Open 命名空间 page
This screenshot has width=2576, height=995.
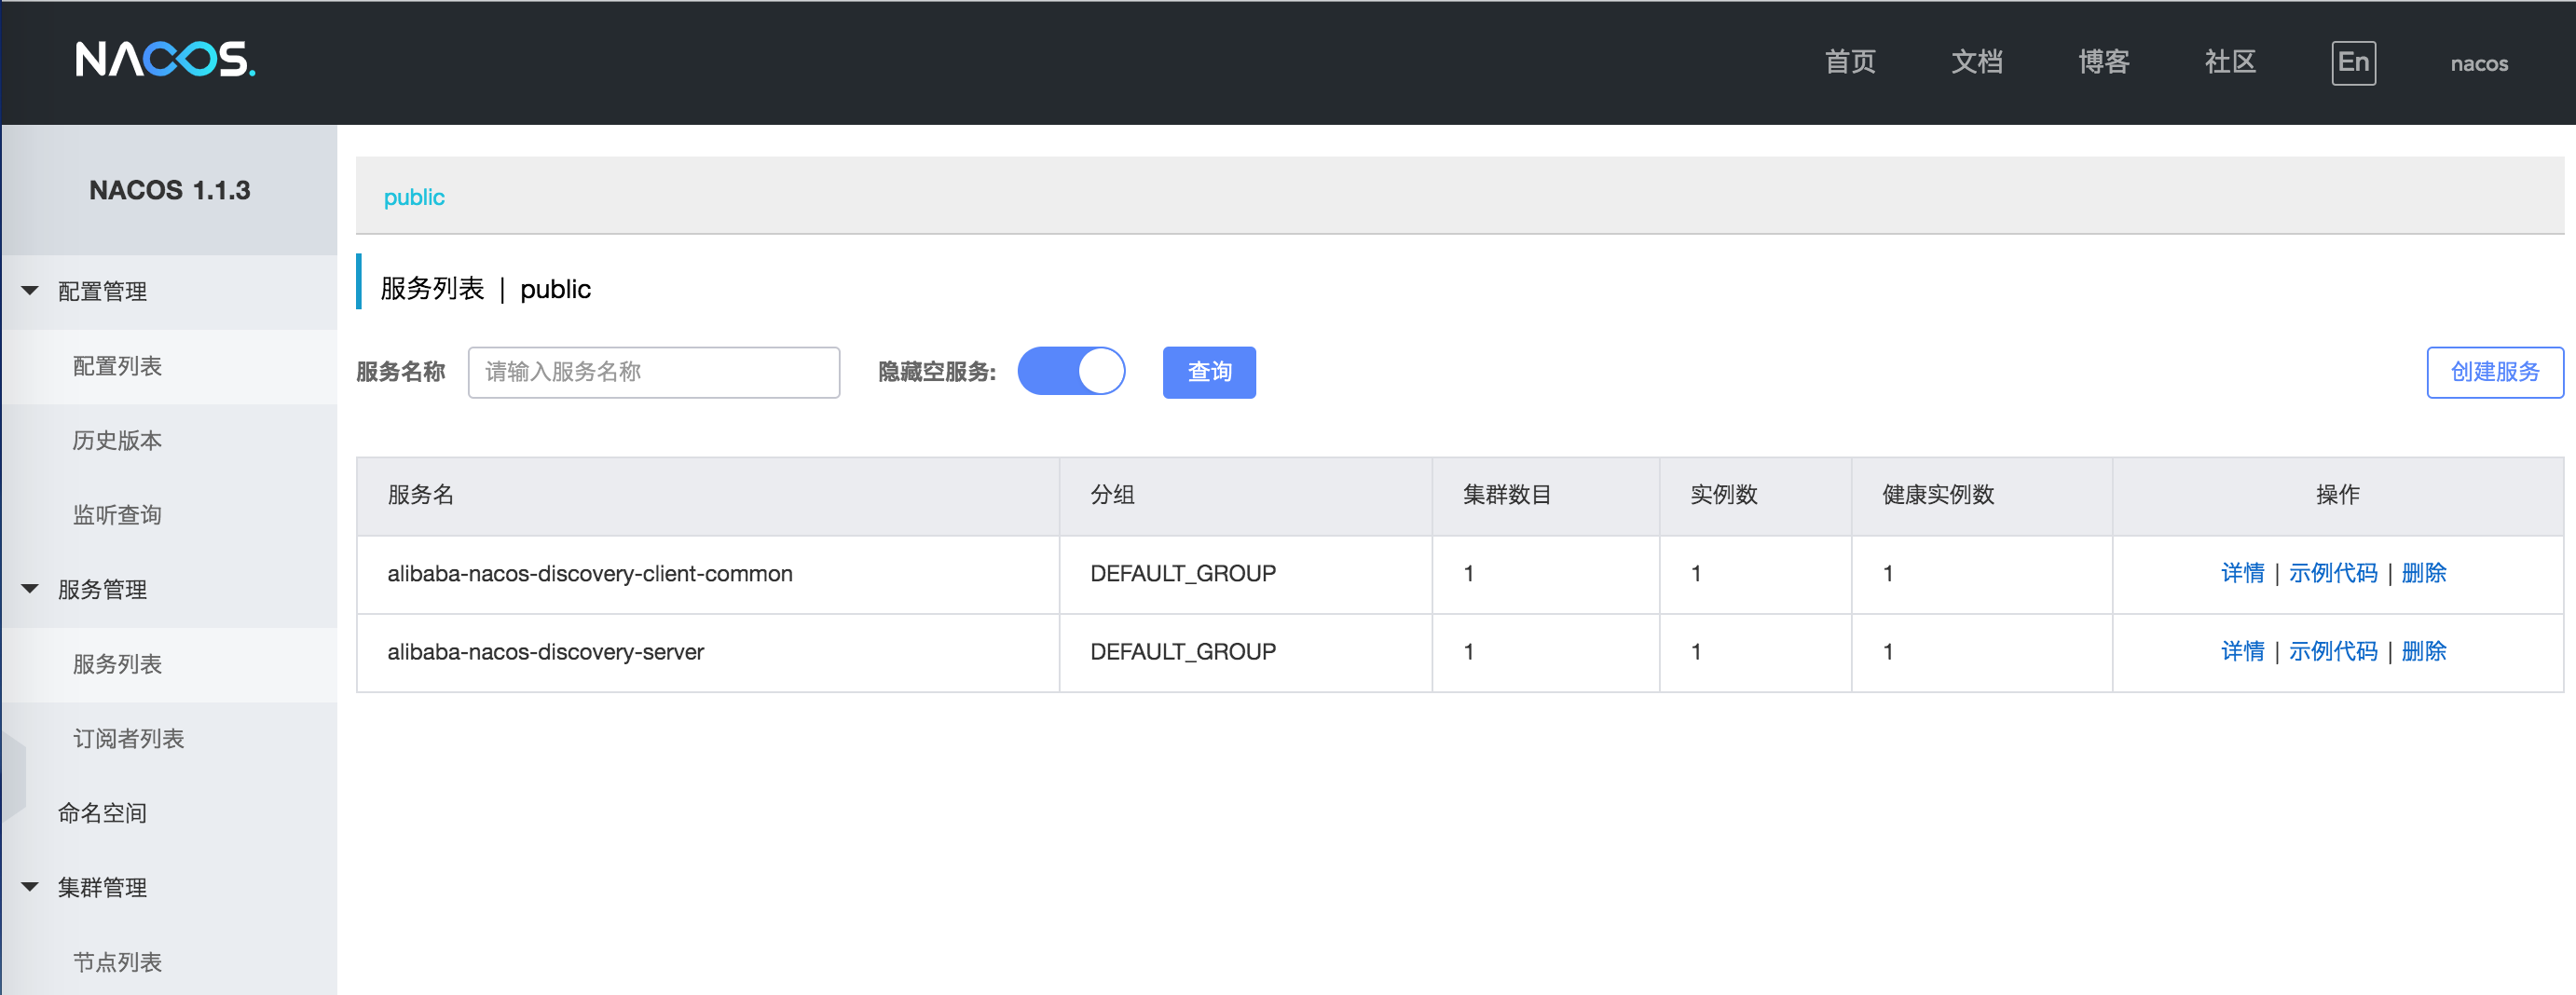102,813
